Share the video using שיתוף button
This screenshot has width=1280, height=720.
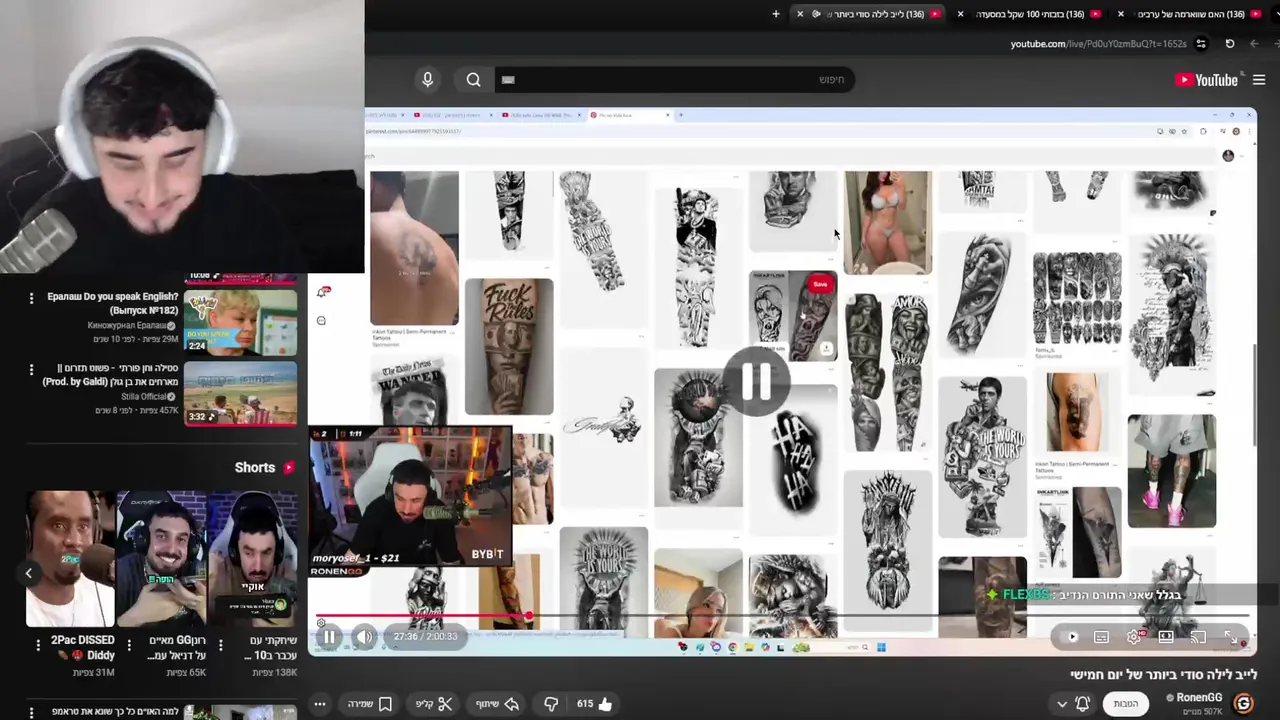tap(497, 704)
